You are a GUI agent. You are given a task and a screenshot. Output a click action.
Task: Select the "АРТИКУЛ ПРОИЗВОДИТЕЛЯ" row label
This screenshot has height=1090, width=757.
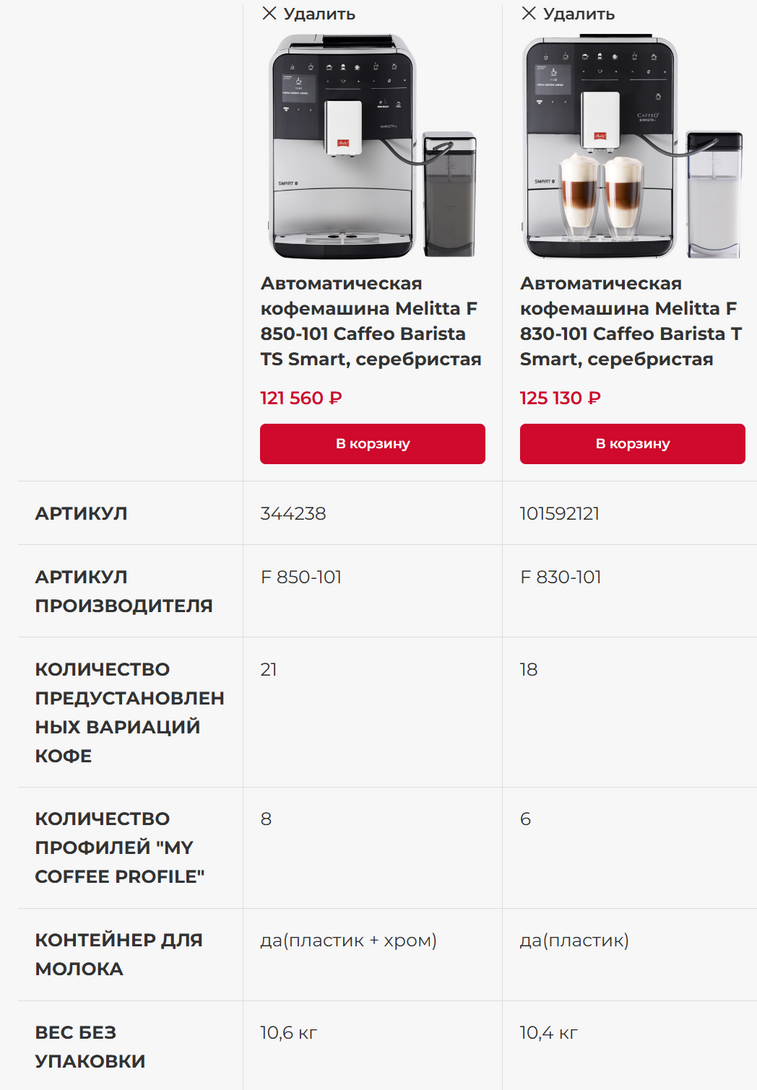[124, 591]
